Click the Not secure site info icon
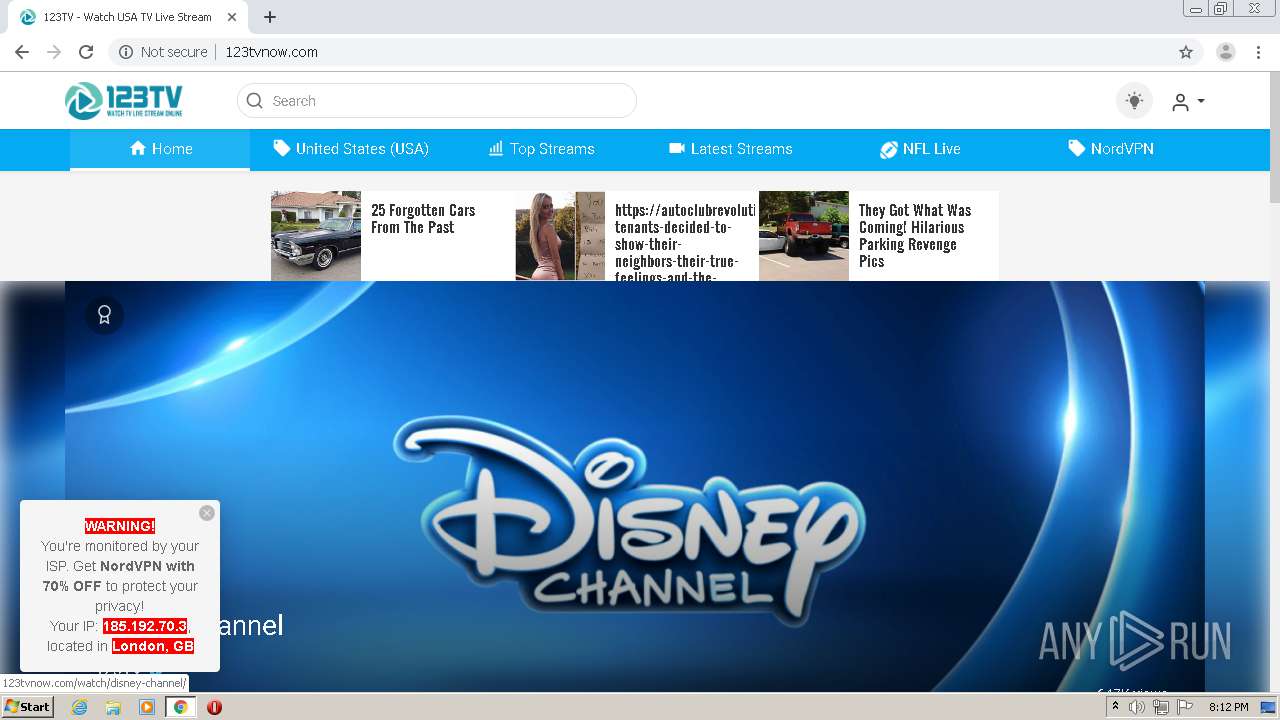The height and width of the screenshot is (720, 1280). pyautogui.click(x=126, y=52)
